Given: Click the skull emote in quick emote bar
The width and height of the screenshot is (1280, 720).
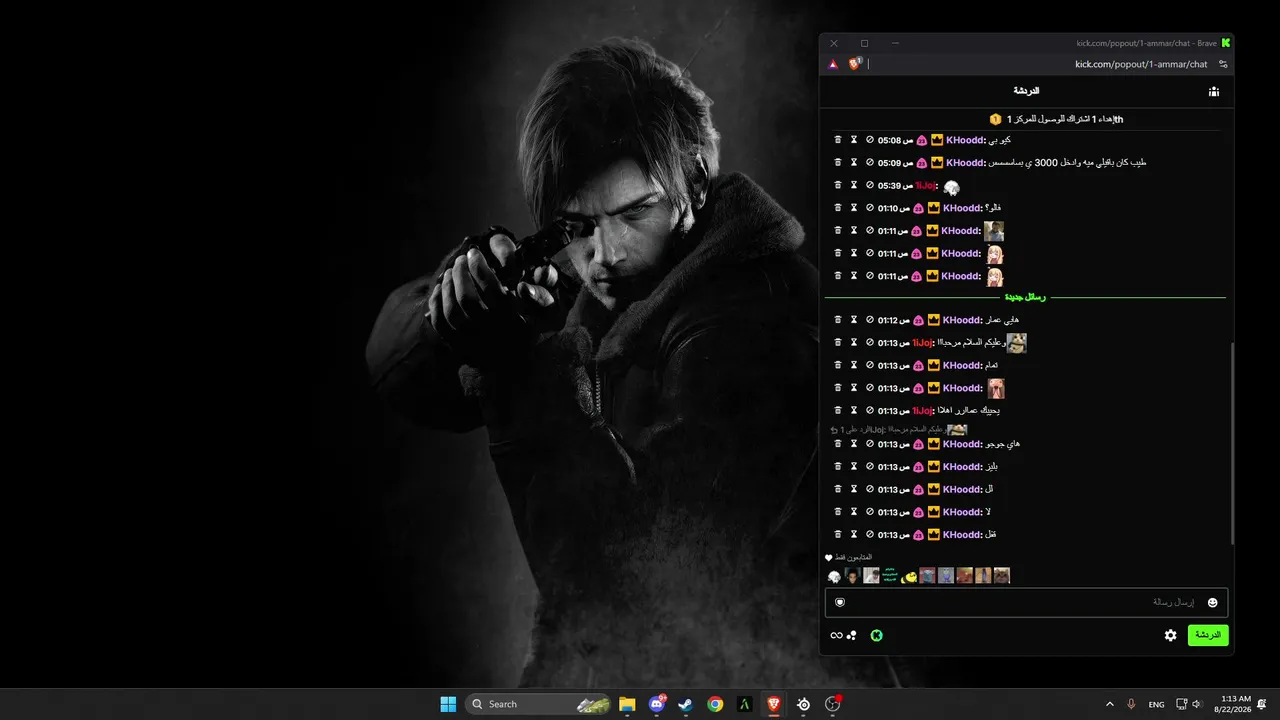Looking at the screenshot, I should click(834, 576).
